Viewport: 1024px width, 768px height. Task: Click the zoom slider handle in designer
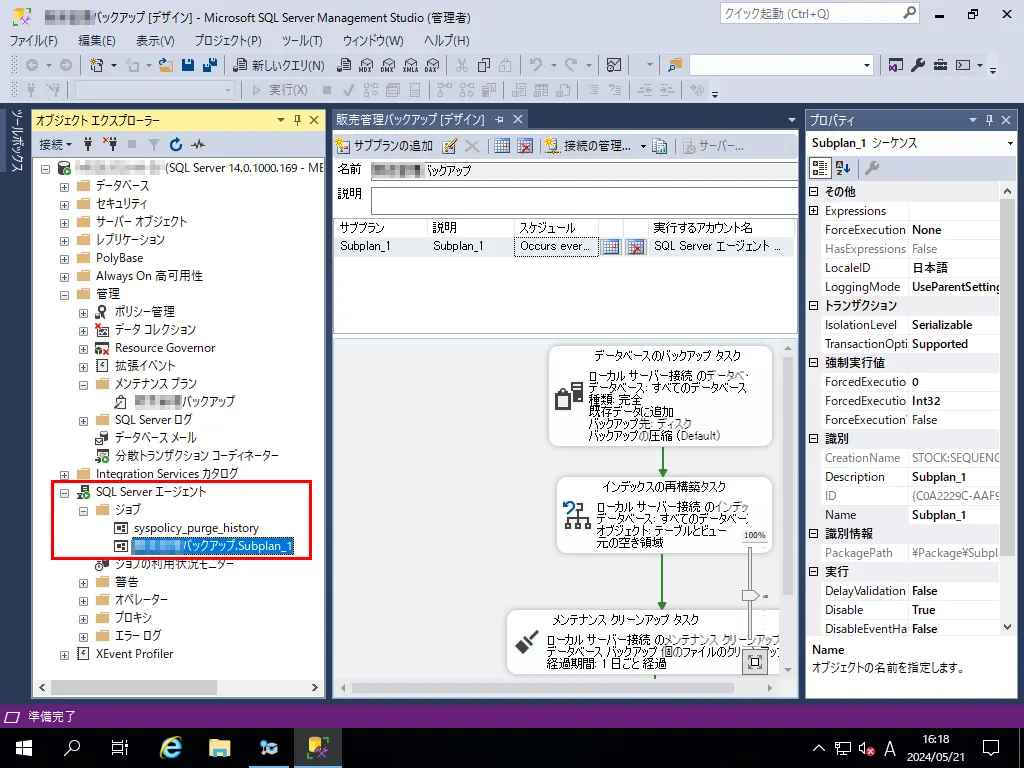coord(750,595)
